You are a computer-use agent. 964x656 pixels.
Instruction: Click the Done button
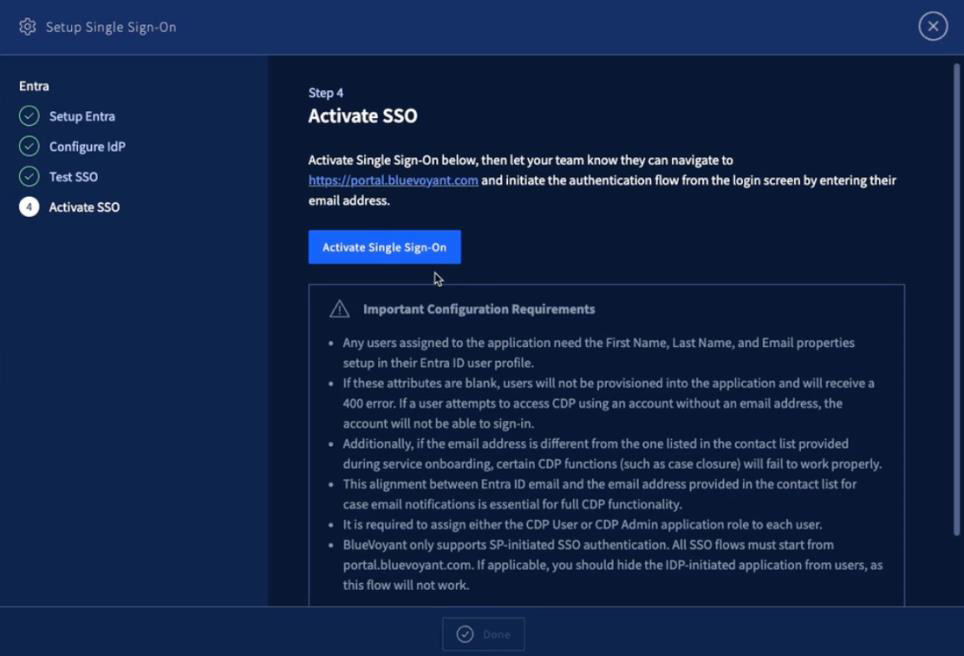483,634
